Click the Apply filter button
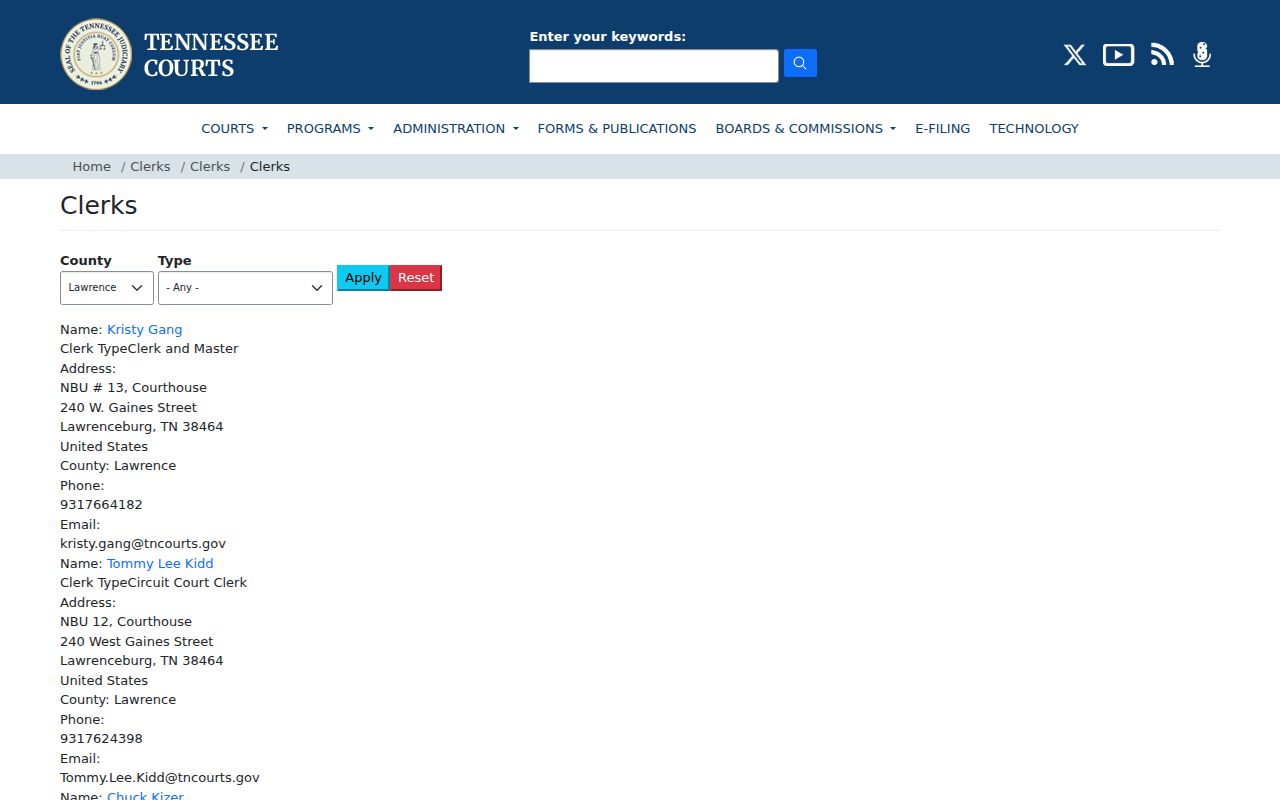This screenshot has height=800, width=1280. pos(363,278)
